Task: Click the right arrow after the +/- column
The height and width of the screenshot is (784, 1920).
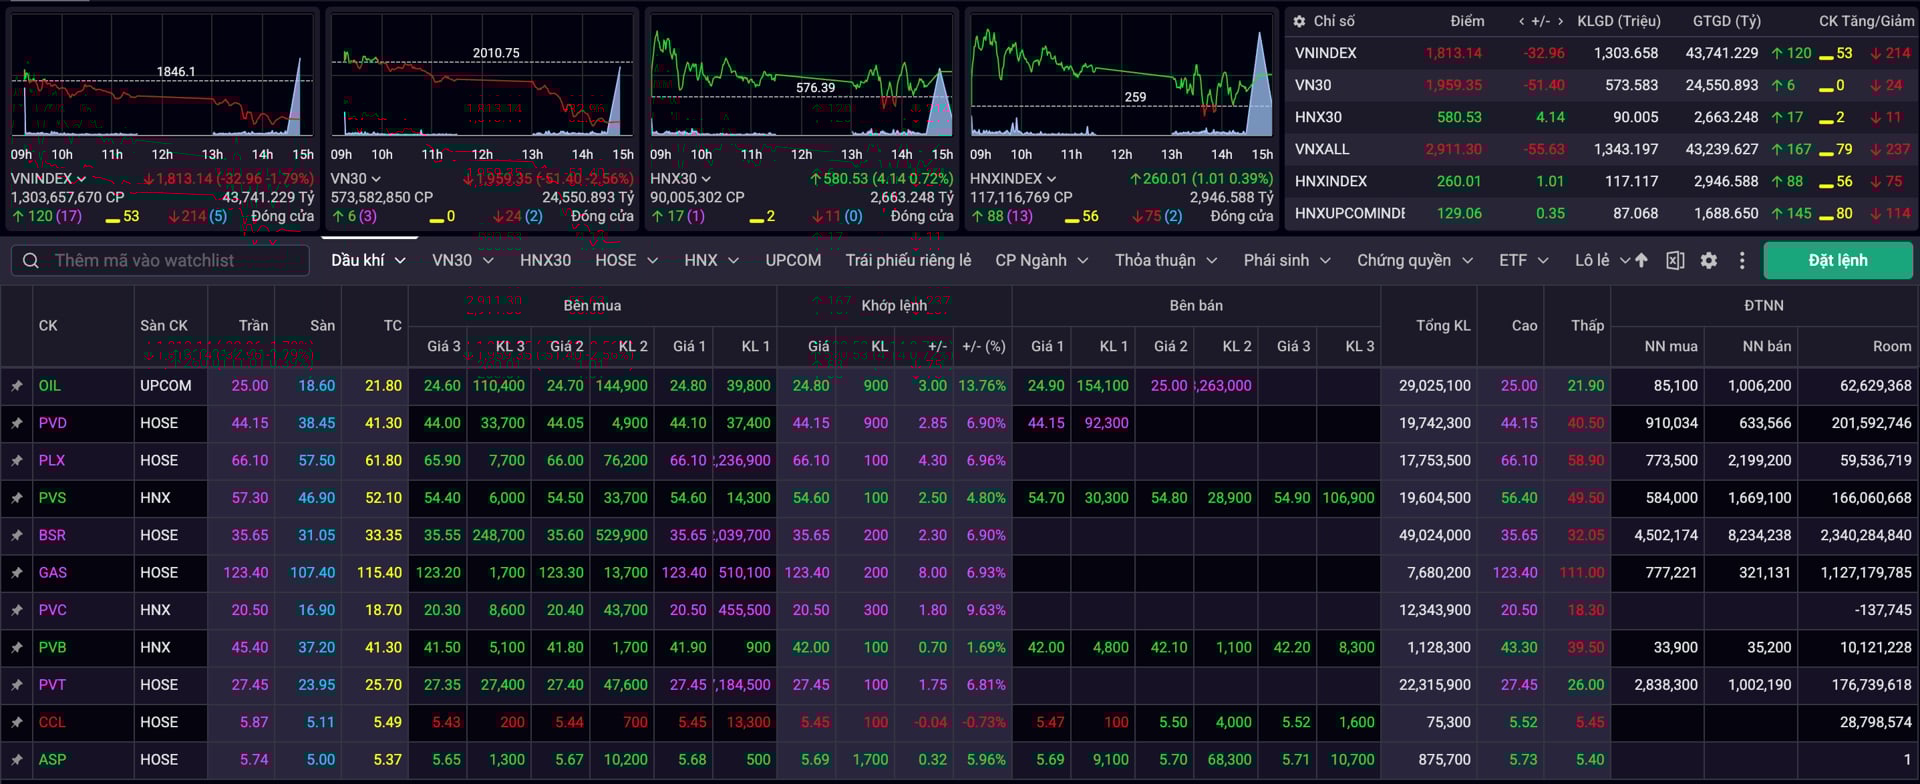Action: point(1560,21)
